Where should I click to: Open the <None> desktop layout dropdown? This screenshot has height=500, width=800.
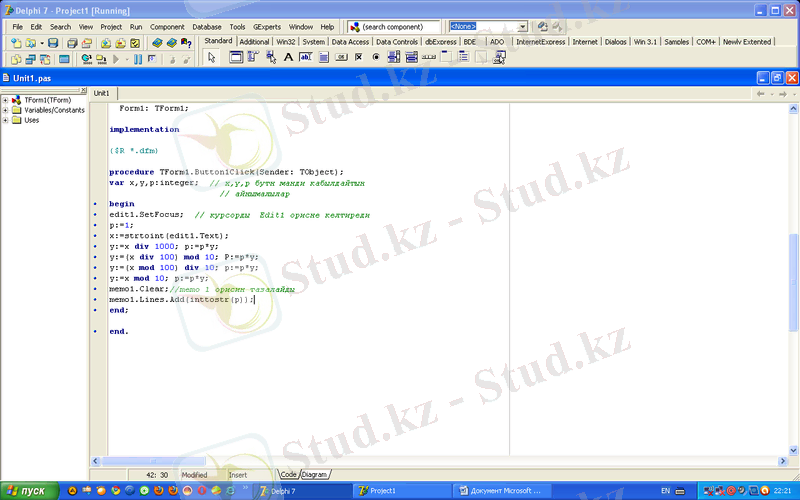point(522,27)
